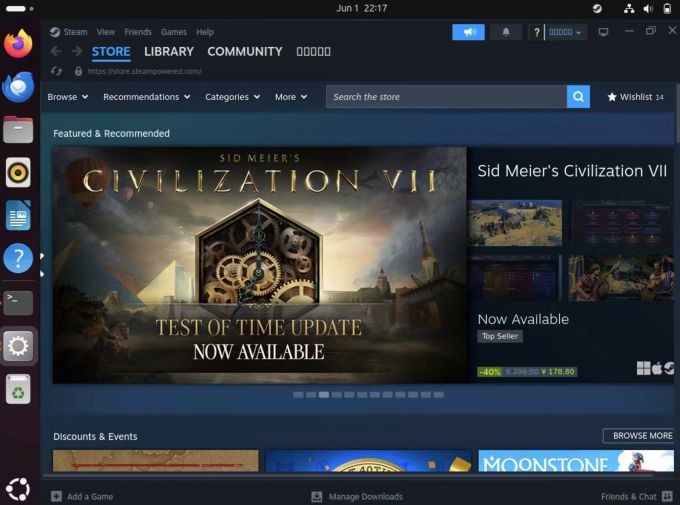Open Trash in the dock
680x505 pixels.
point(18,389)
